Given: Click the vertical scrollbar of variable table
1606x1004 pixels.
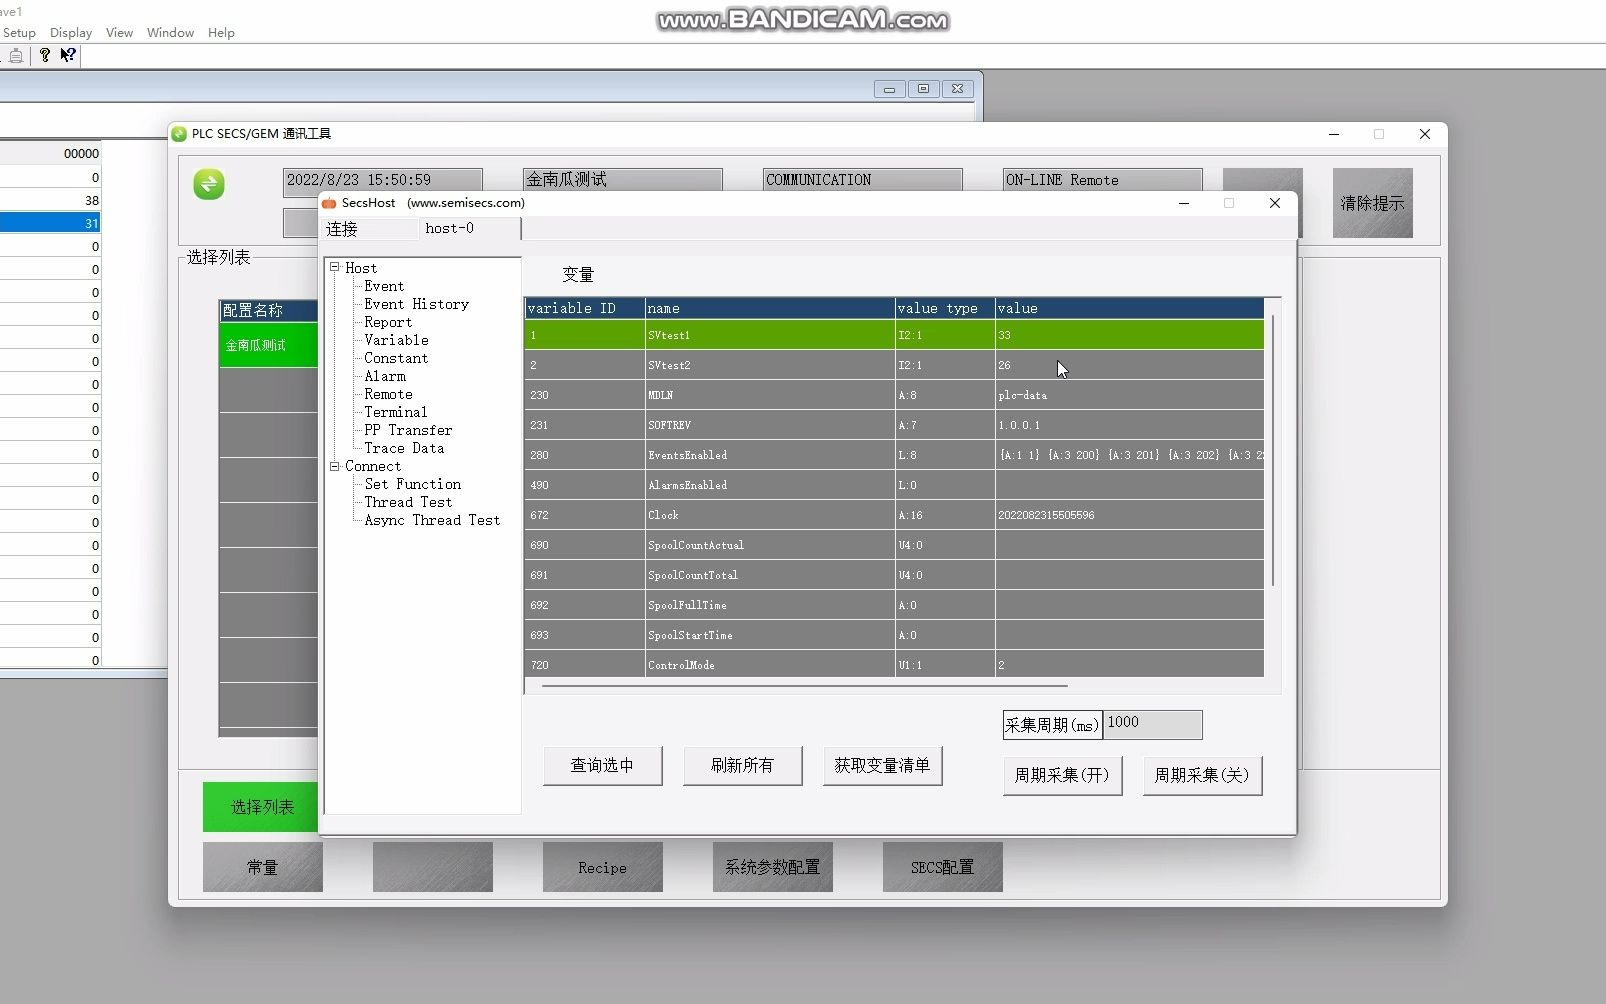Looking at the screenshot, I should (x=1272, y=450).
